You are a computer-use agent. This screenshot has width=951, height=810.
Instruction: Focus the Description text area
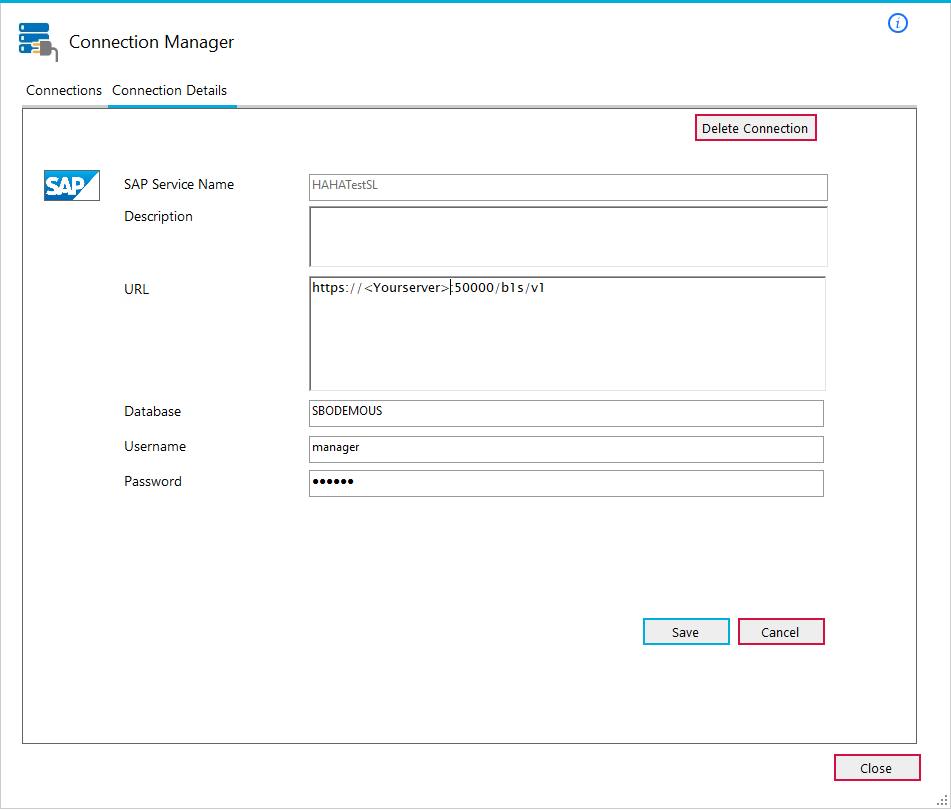coord(568,236)
